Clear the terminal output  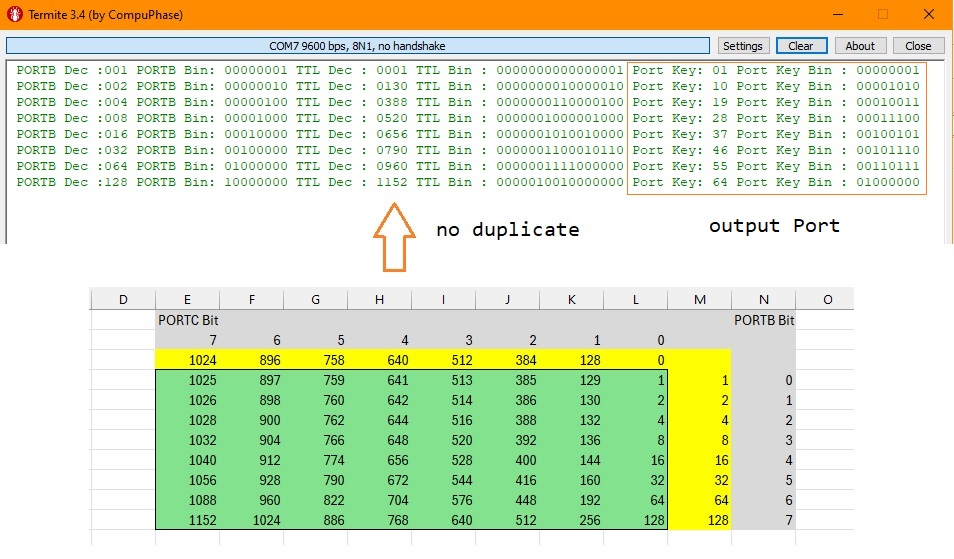pos(800,46)
